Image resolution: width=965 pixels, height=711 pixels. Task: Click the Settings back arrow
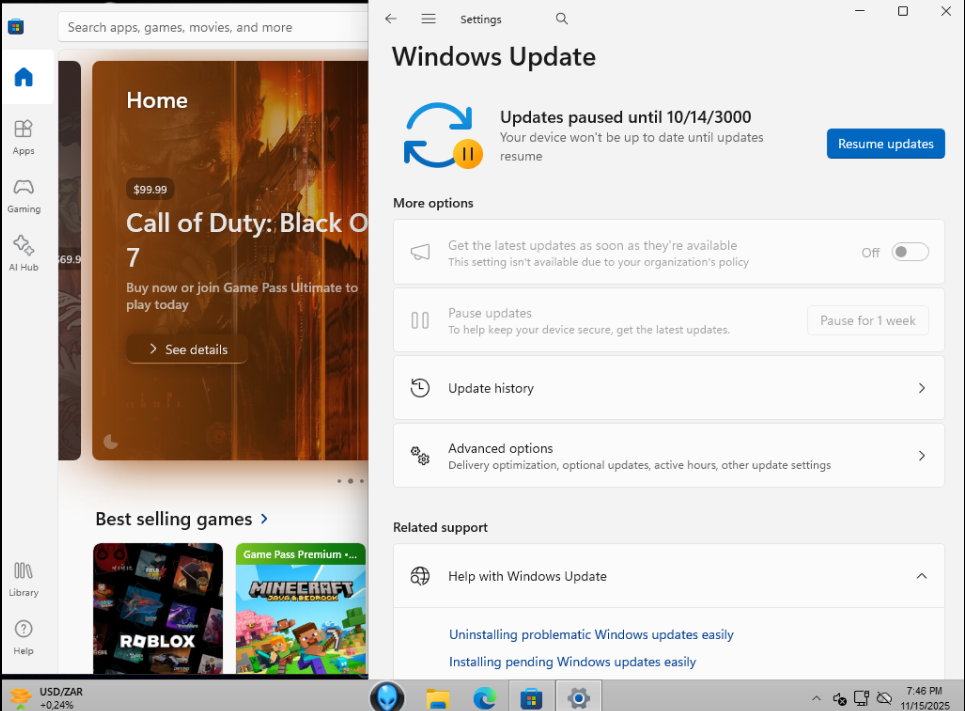coord(391,19)
